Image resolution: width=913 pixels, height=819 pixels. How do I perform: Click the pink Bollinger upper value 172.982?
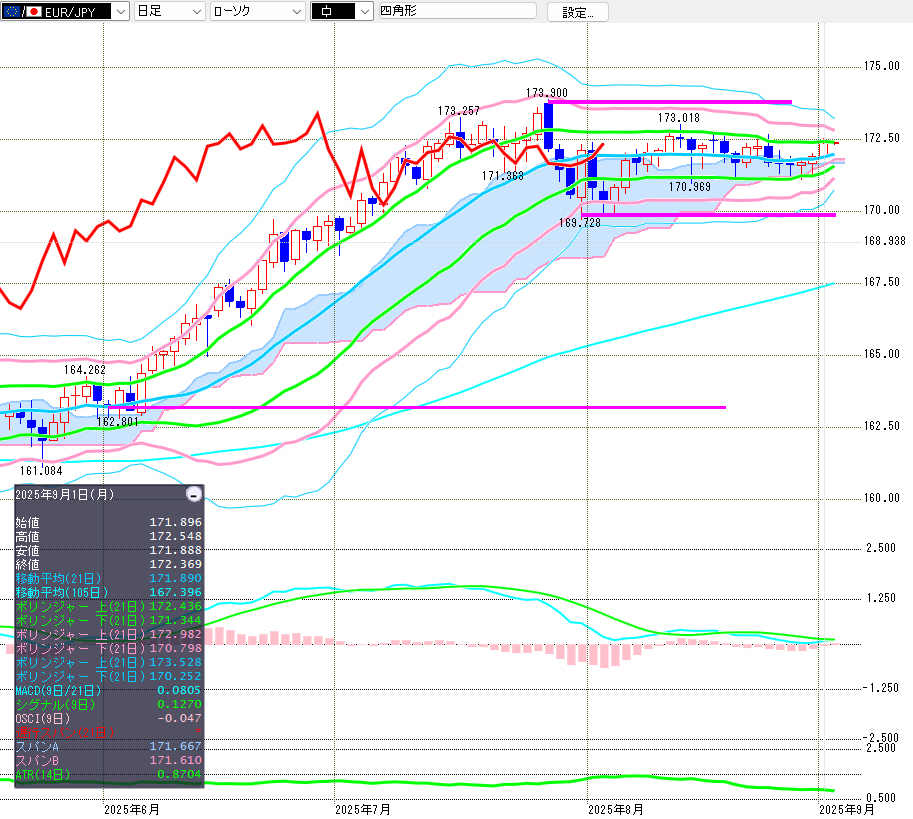(x=176, y=634)
